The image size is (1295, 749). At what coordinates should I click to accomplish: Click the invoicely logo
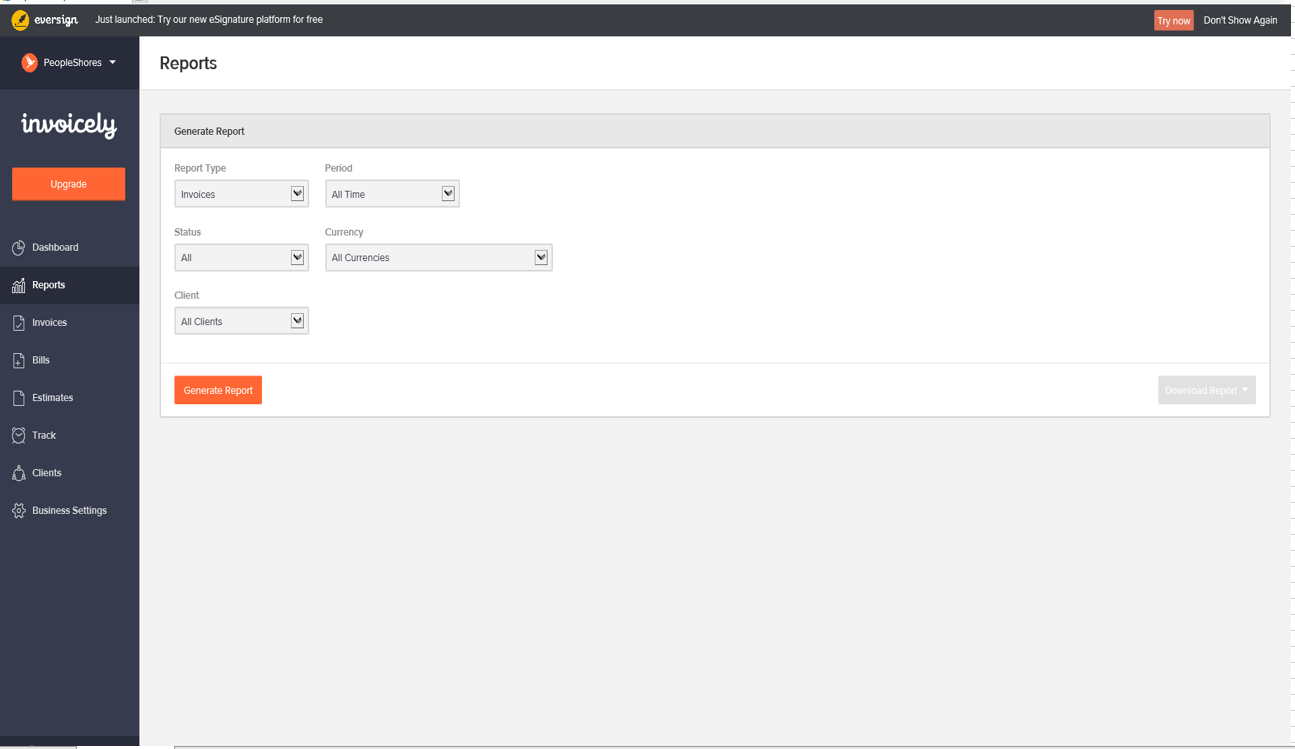(69, 125)
